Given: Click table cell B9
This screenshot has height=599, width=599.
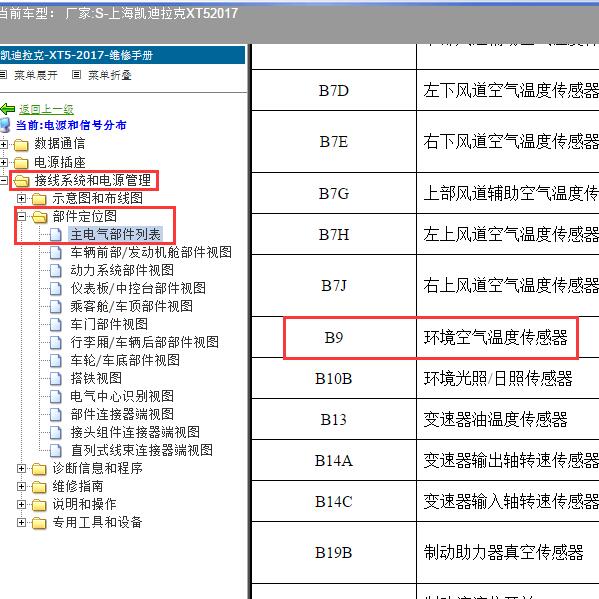Looking at the screenshot, I should pos(334,337).
